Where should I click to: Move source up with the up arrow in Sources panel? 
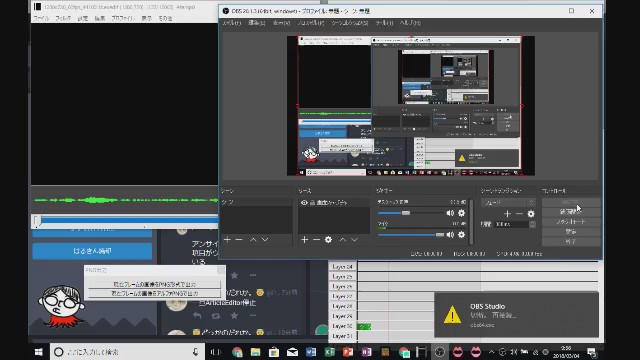342,240
